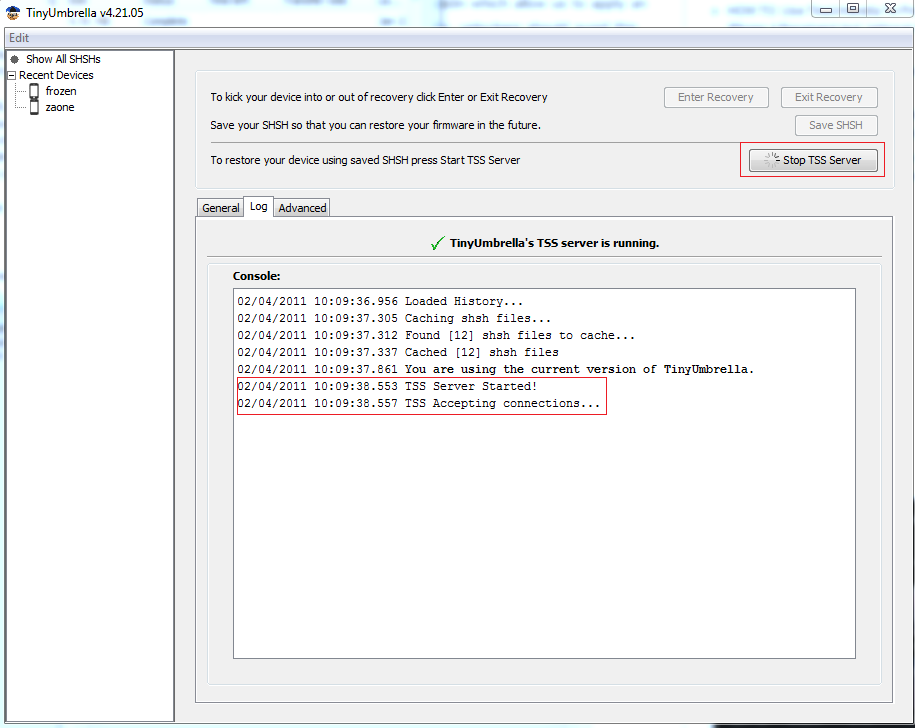
Task: Select the zaone device phone icon
Action: click(x=34, y=107)
